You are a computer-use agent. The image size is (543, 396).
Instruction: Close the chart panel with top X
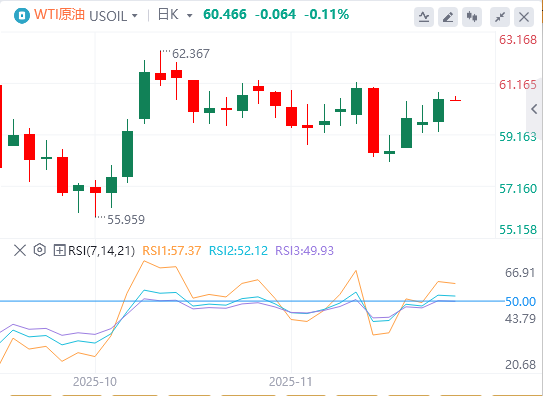tap(524, 17)
